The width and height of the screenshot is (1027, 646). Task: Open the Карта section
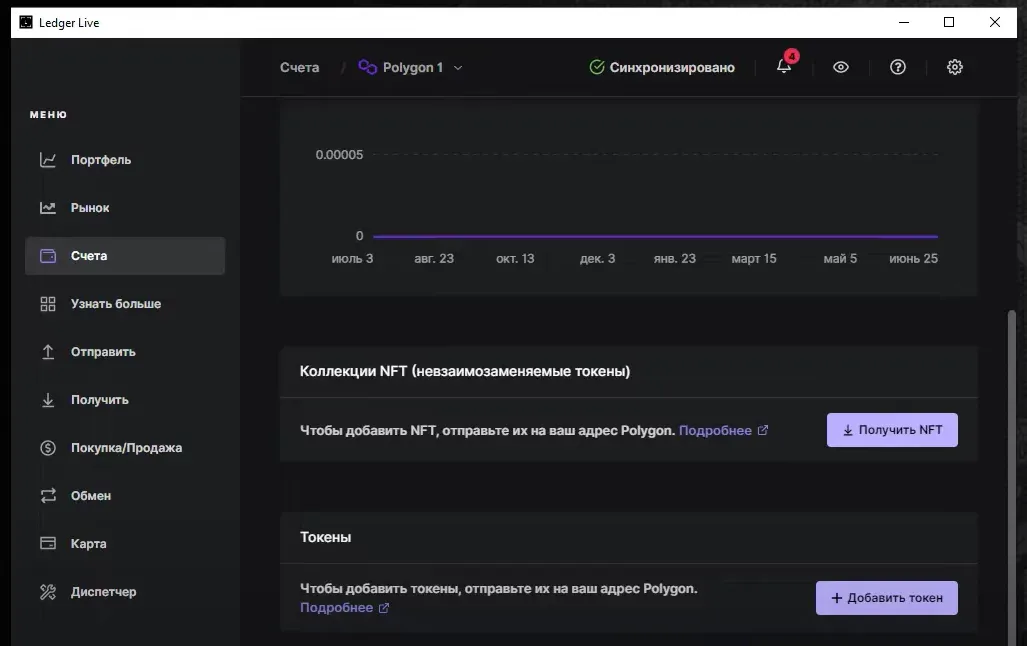click(124, 544)
